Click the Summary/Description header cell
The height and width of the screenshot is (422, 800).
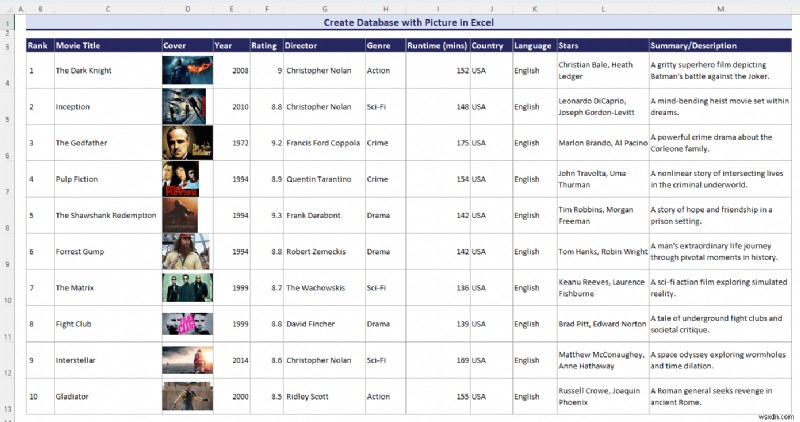720,45
